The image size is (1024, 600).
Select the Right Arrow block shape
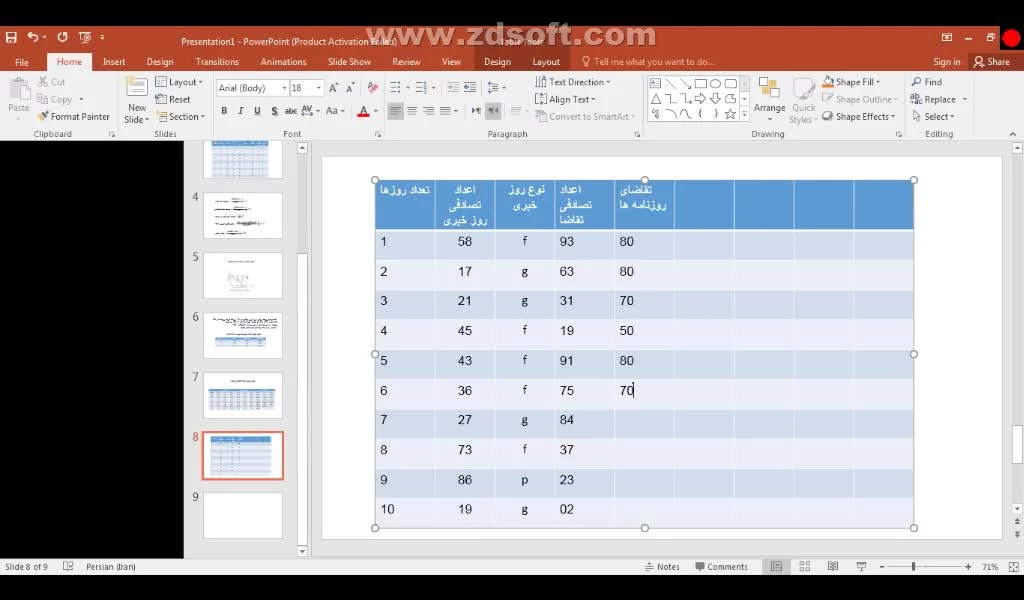701,99
